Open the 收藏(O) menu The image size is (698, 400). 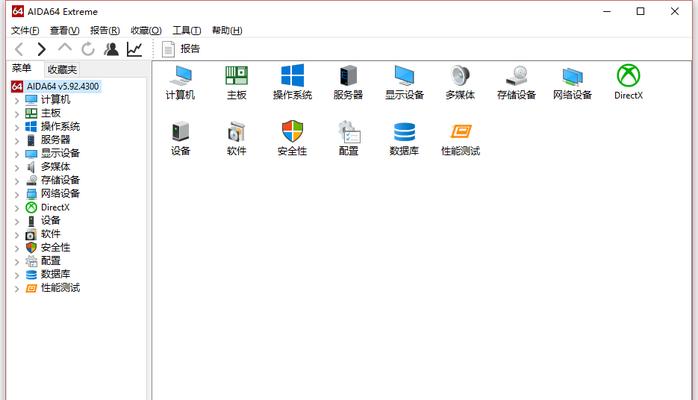146,30
